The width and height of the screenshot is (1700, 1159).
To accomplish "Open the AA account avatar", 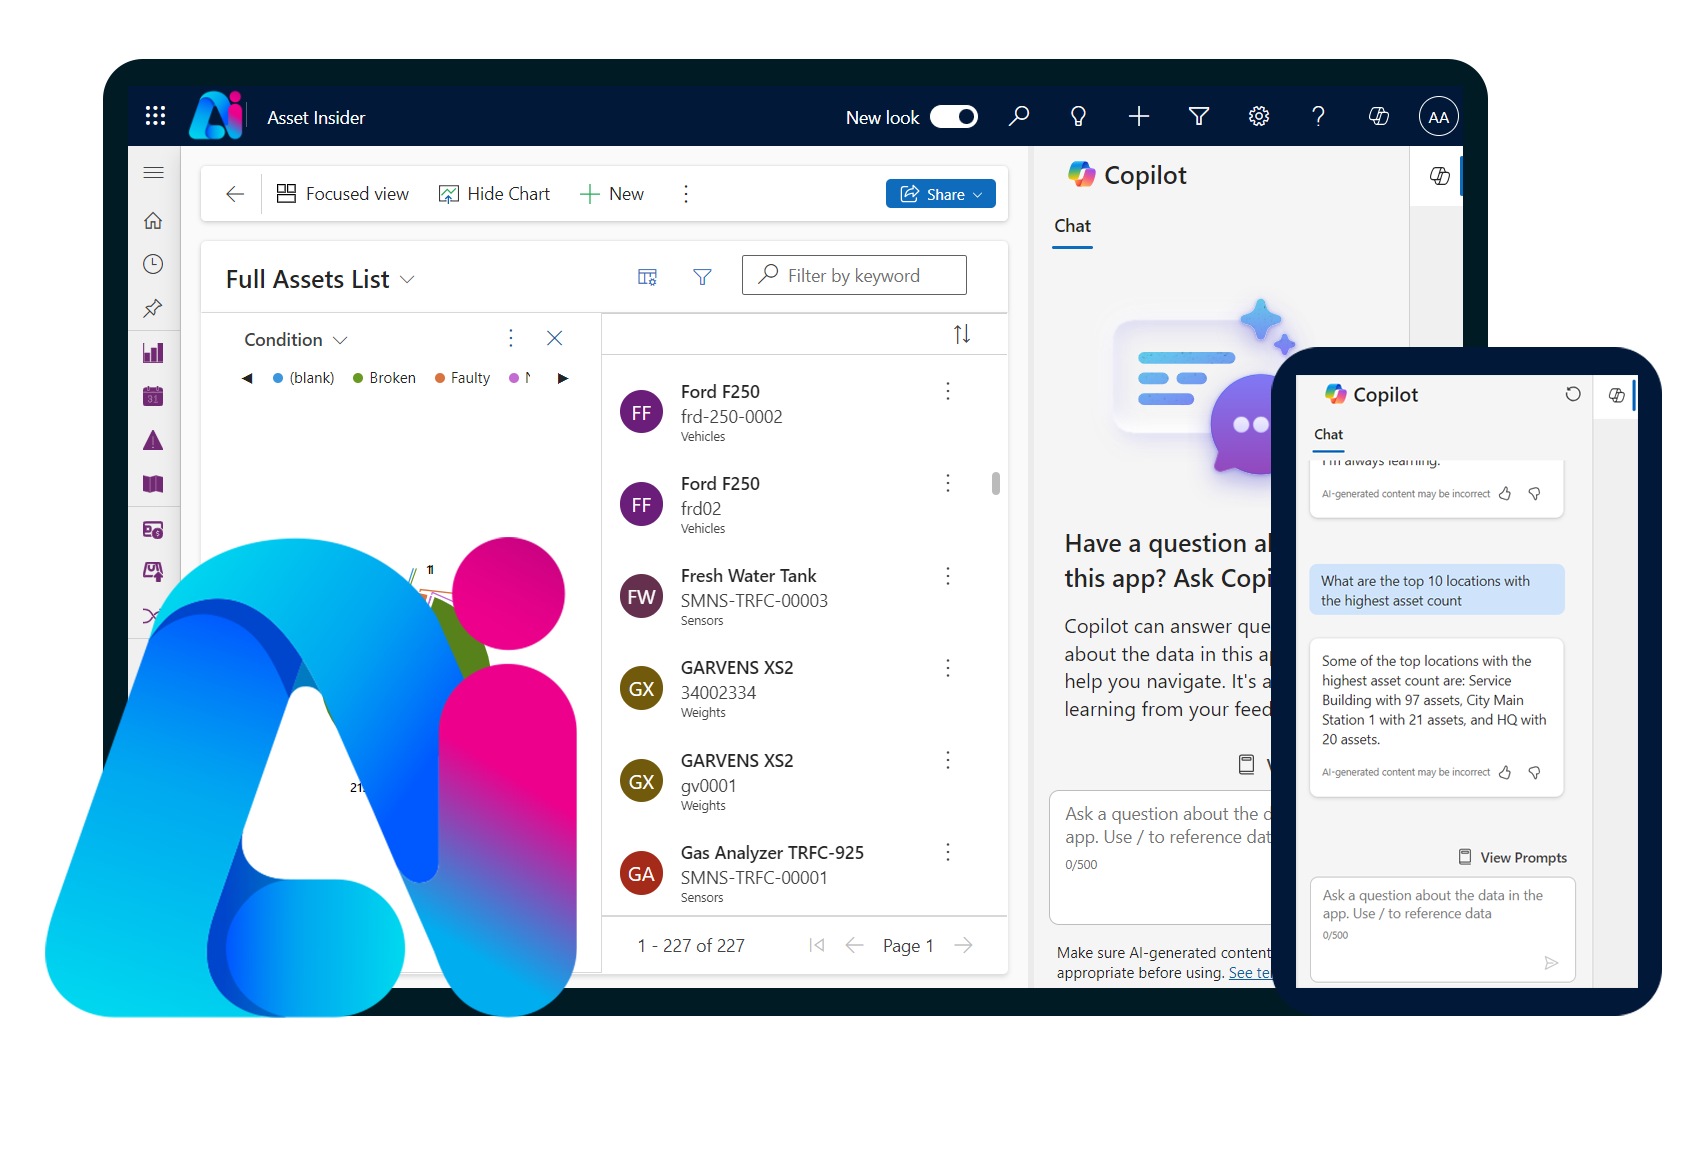I will [x=1438, y=117].
